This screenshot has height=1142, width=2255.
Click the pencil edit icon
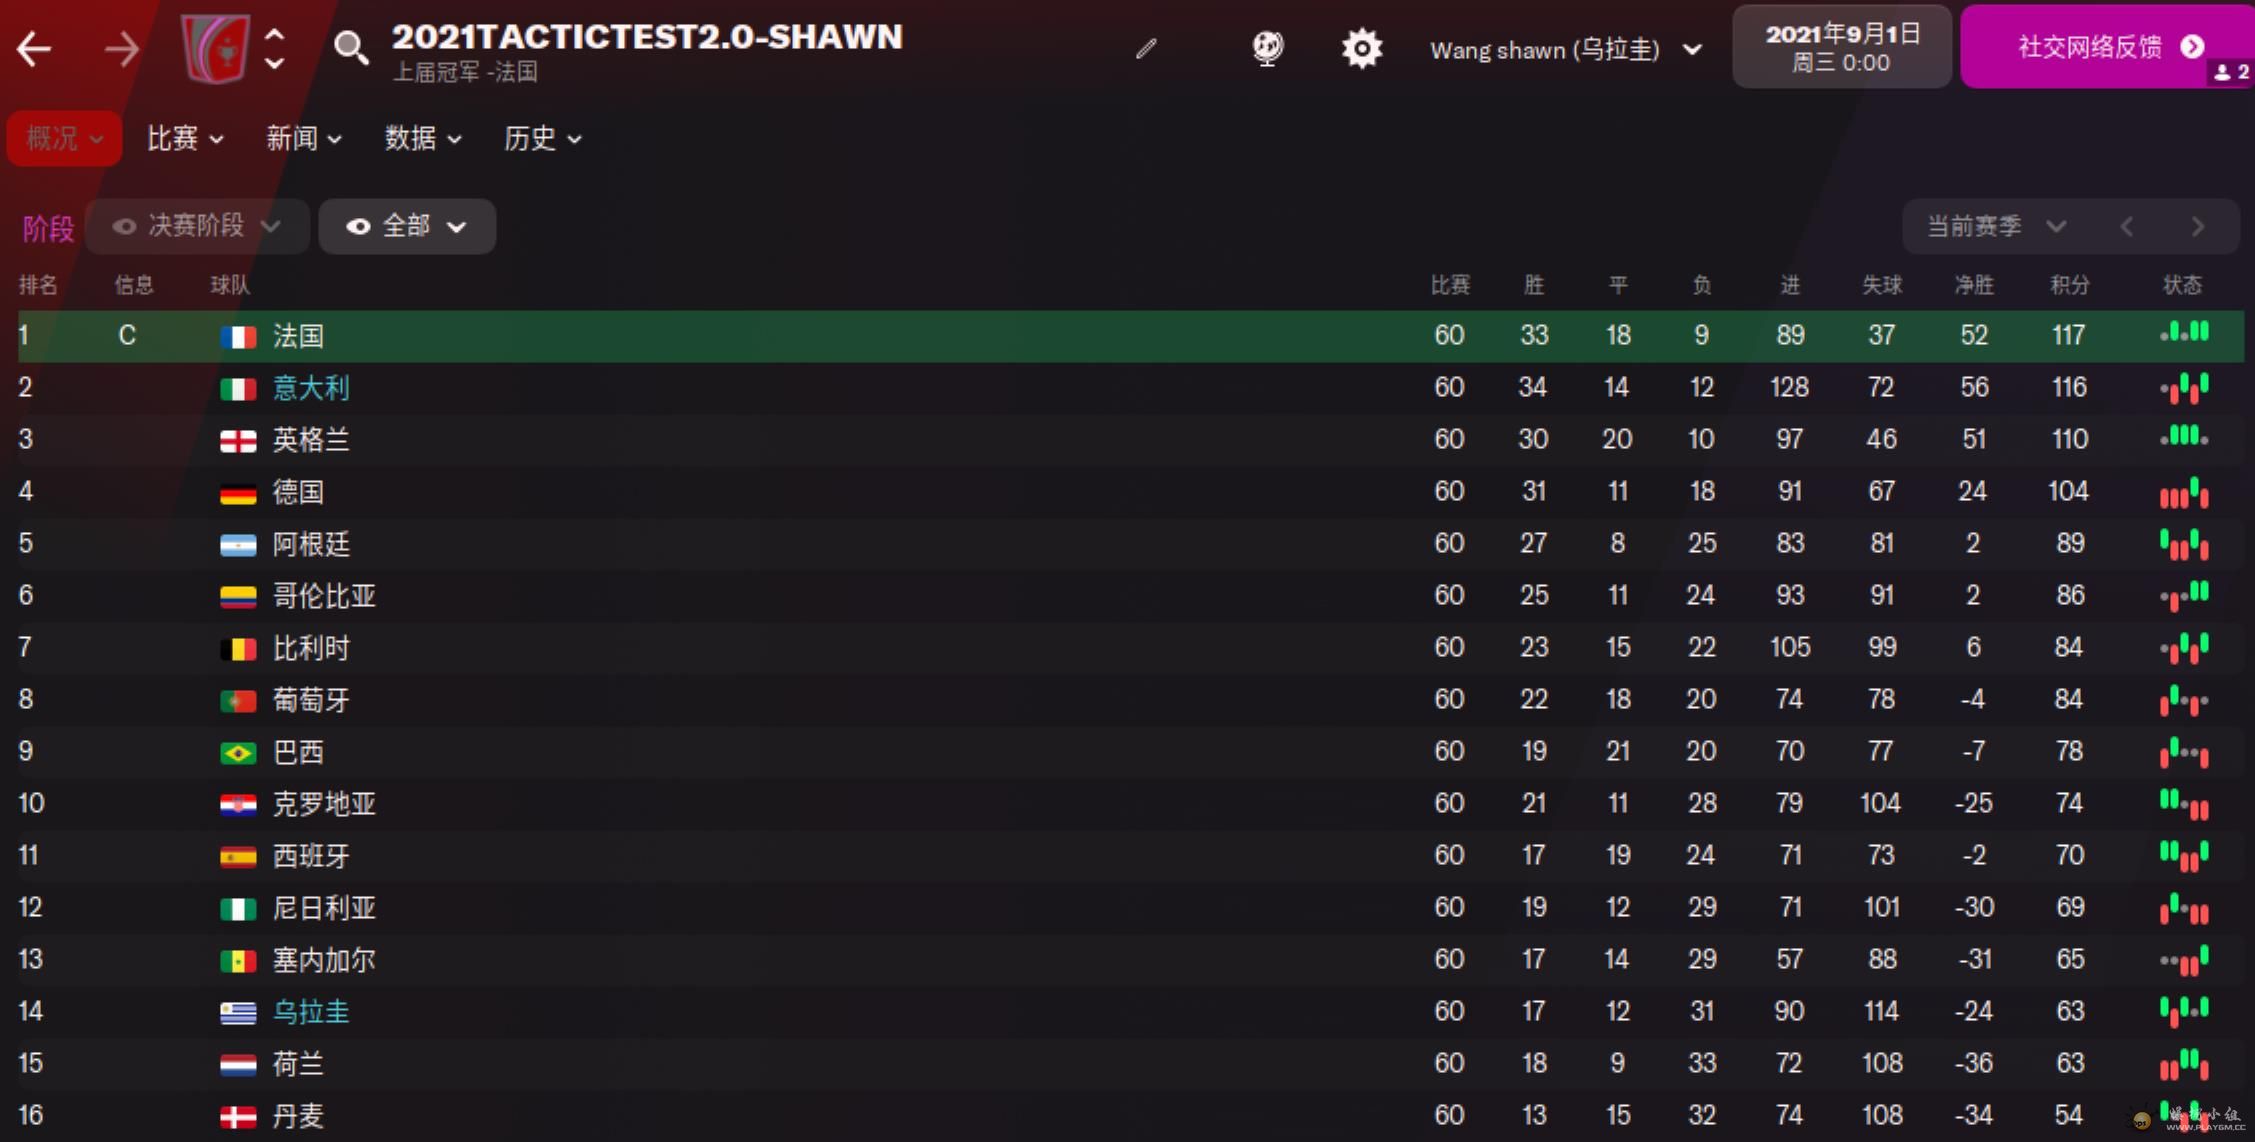(x=1146, y=48)
